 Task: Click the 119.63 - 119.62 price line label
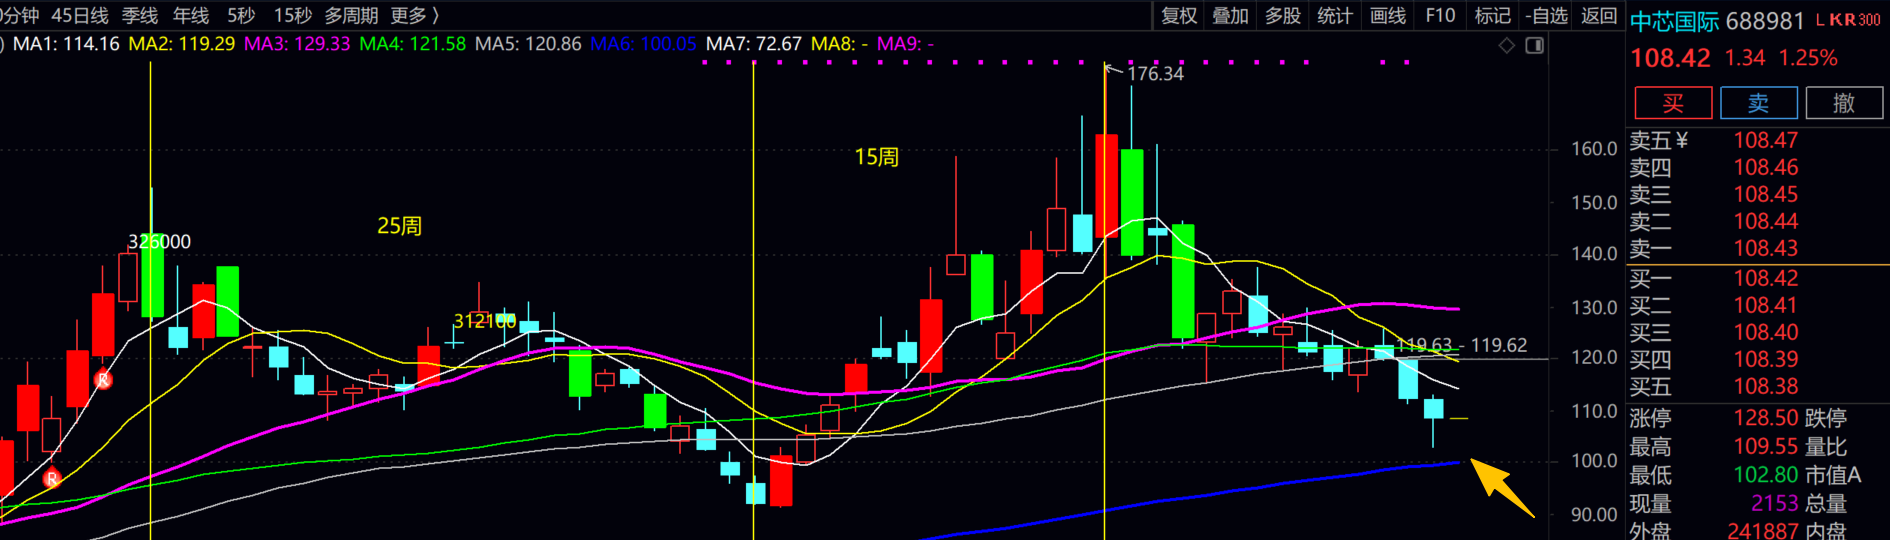1462,345
